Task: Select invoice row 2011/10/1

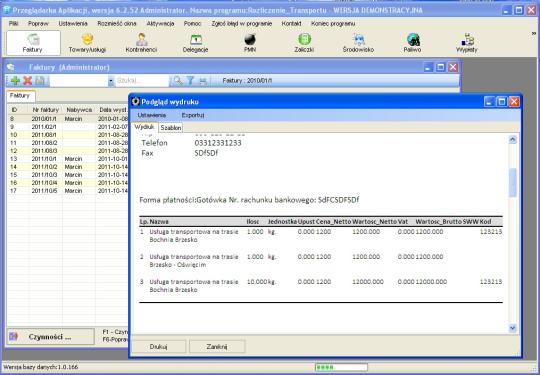Action: point(68,159)
